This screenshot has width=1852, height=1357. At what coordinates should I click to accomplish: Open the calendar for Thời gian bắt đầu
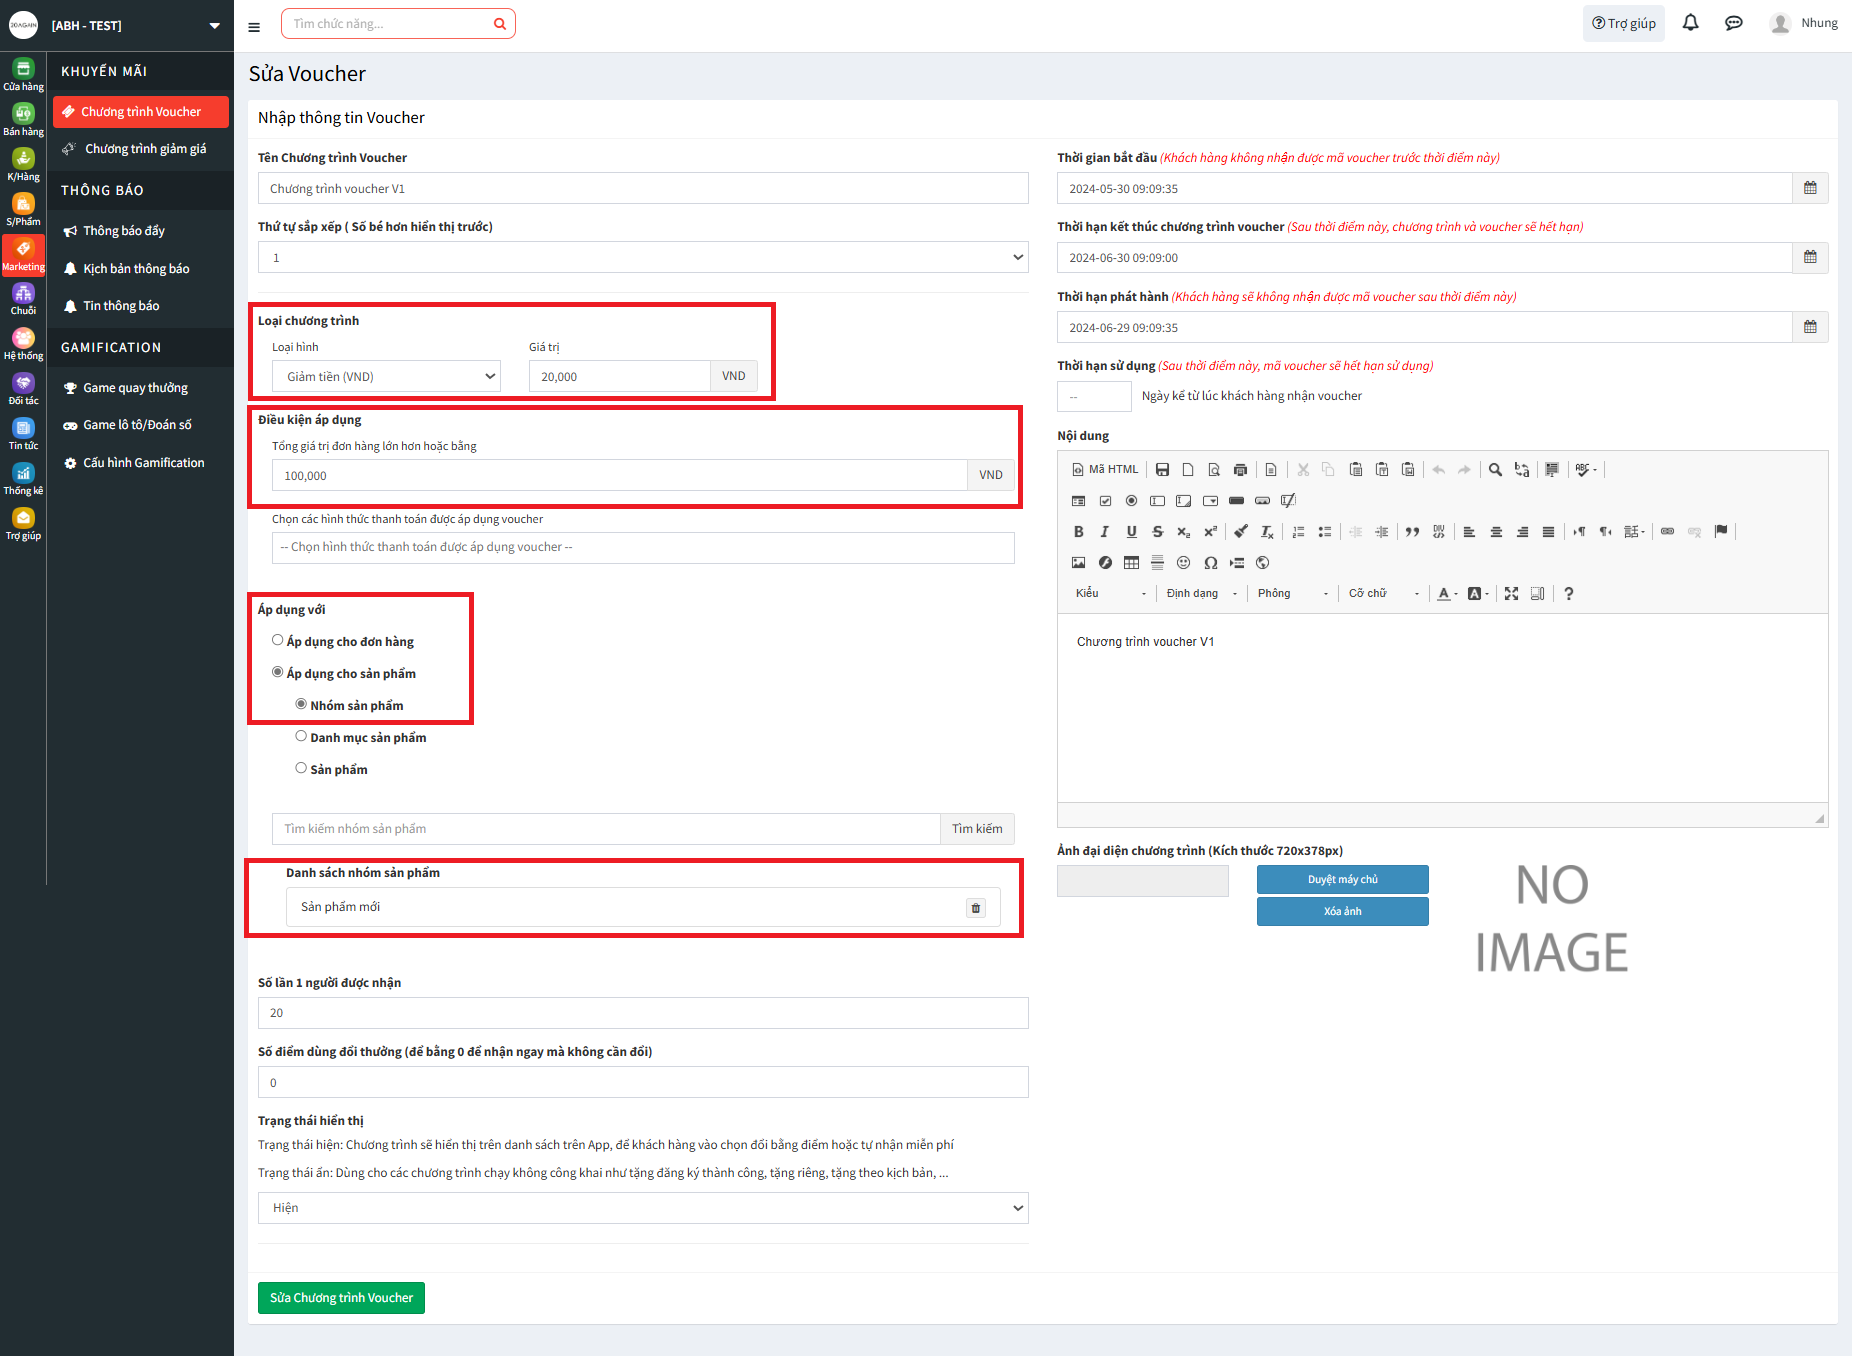point(1810,188)
